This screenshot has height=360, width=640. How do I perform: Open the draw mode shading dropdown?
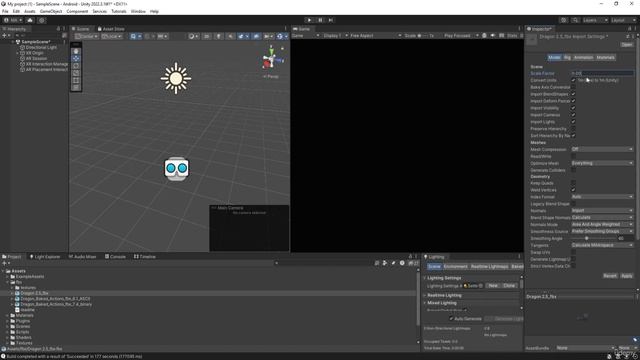point(193,36)
